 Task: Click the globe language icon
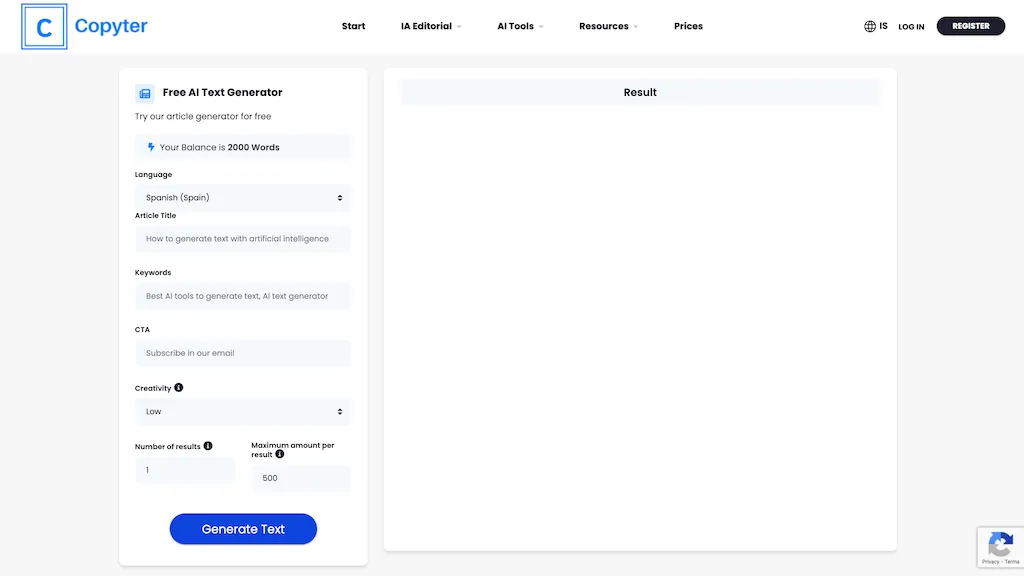pyautogui.click(x=869, y=27)
